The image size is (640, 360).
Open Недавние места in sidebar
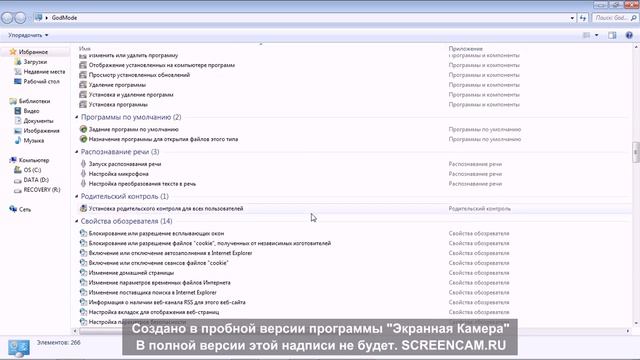(44, 71)
